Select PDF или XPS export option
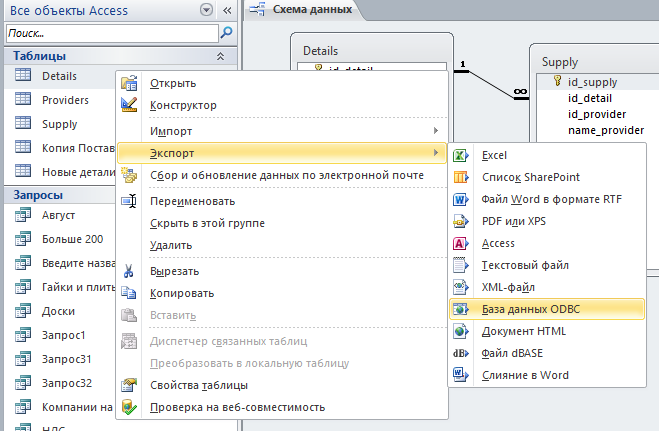The height and width of the screenshot is (431, 659). (547, 221)
